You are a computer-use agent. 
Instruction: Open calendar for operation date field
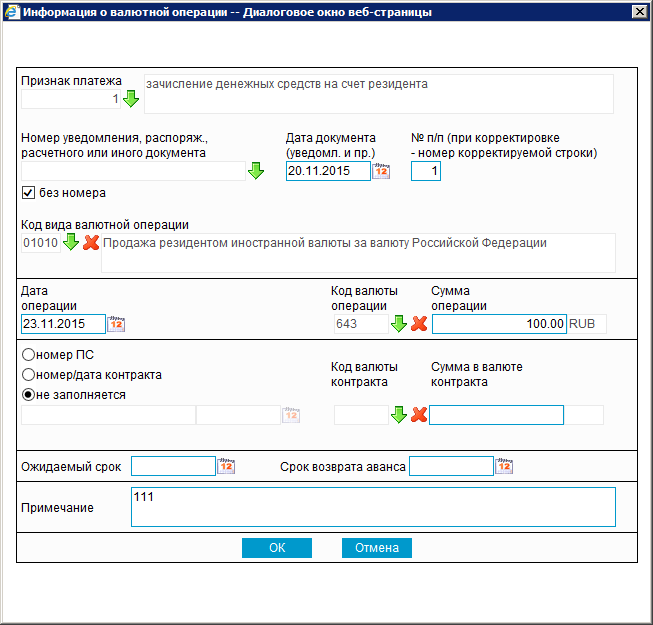[x=116, y=324]
